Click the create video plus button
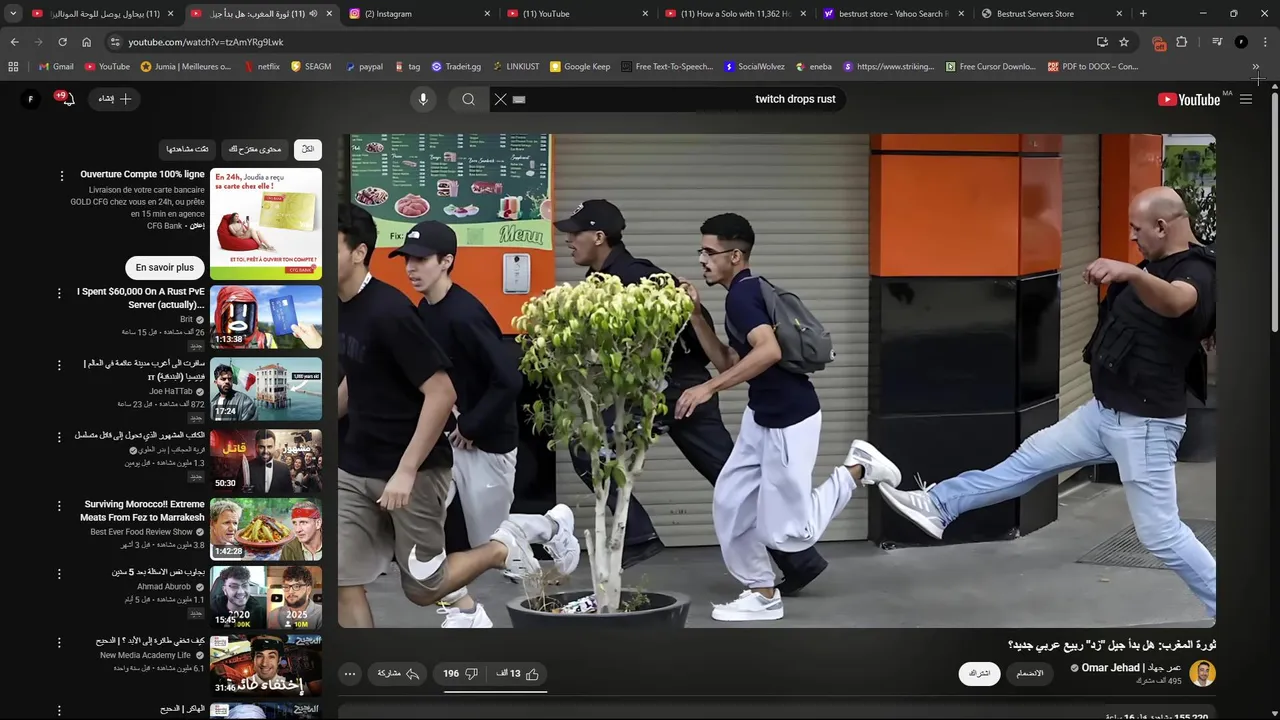This screenshot has width=1280, height=720. pyautogui.click(x=115, y=99)
